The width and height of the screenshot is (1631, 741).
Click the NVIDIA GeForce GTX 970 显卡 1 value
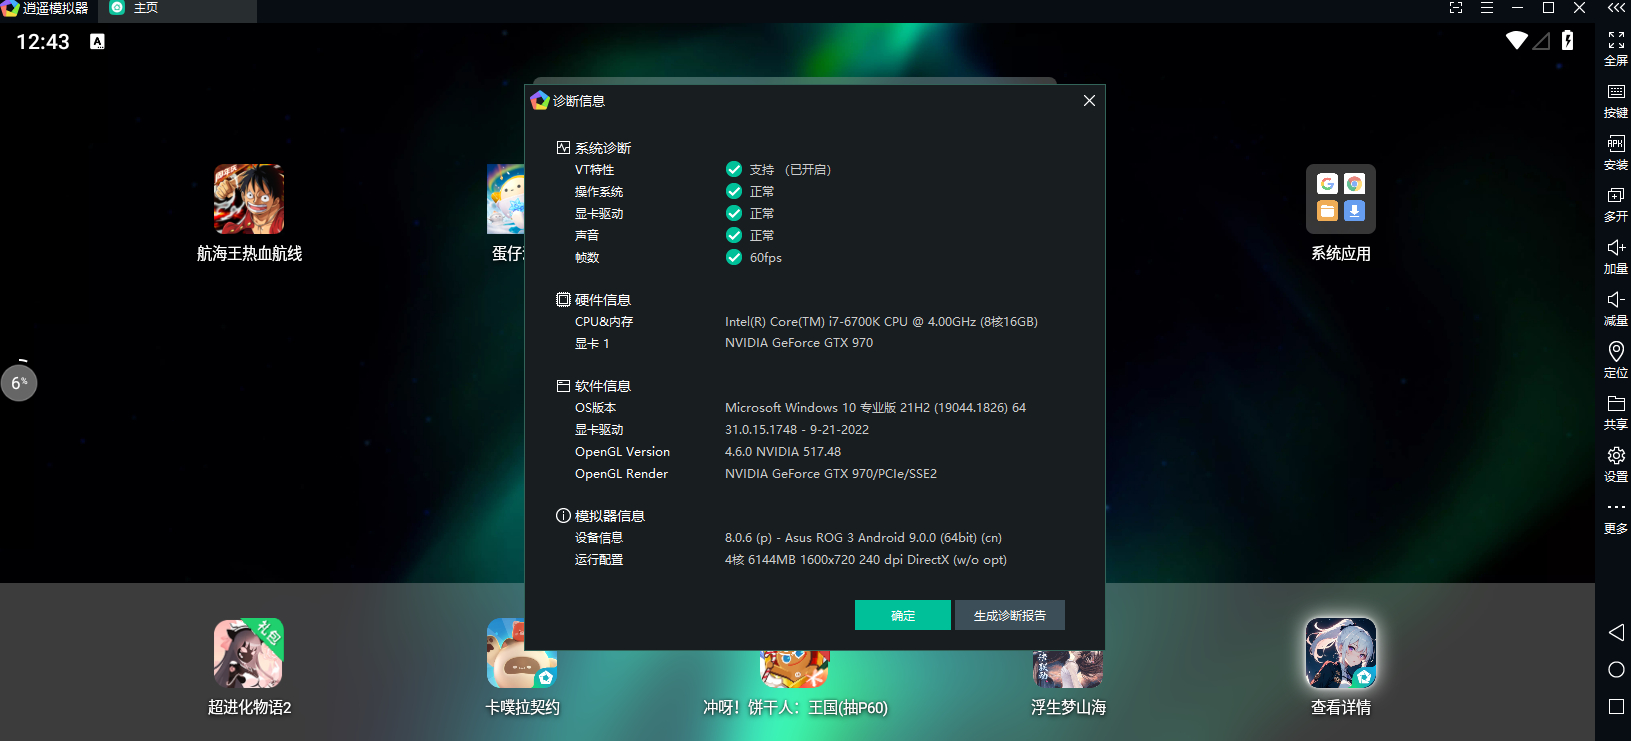(x=799, y=343)
